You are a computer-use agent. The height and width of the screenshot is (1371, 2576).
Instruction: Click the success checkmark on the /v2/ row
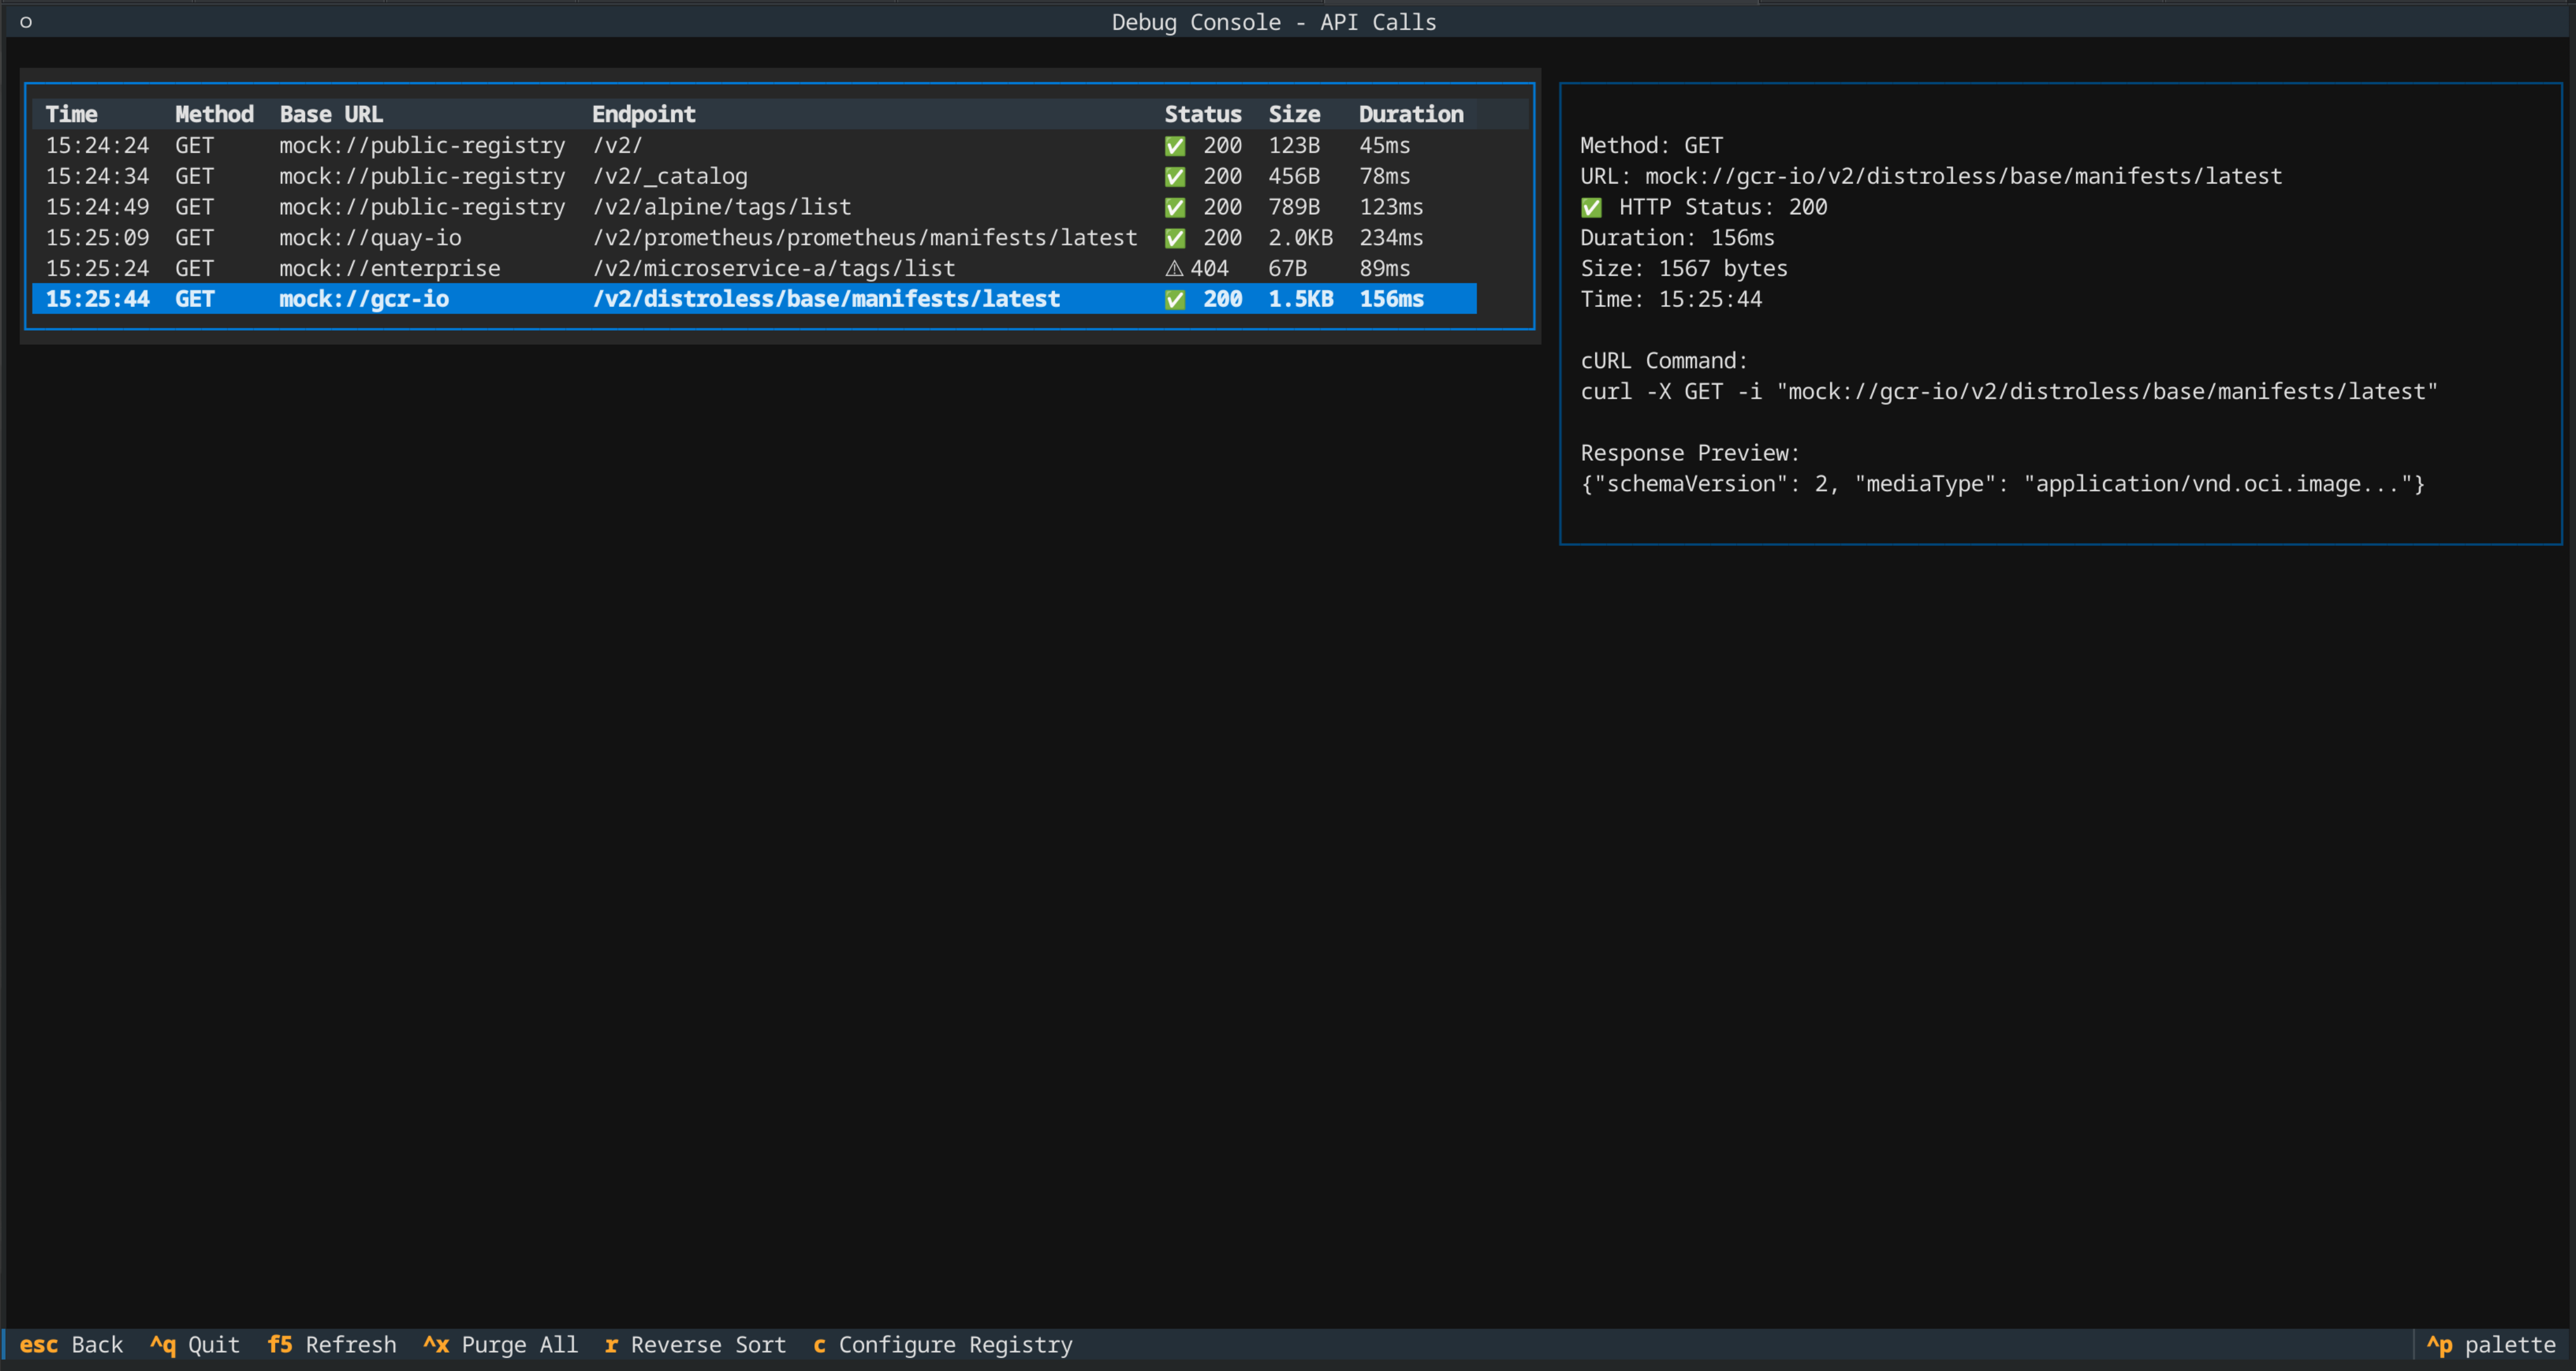coord(1176,145)
